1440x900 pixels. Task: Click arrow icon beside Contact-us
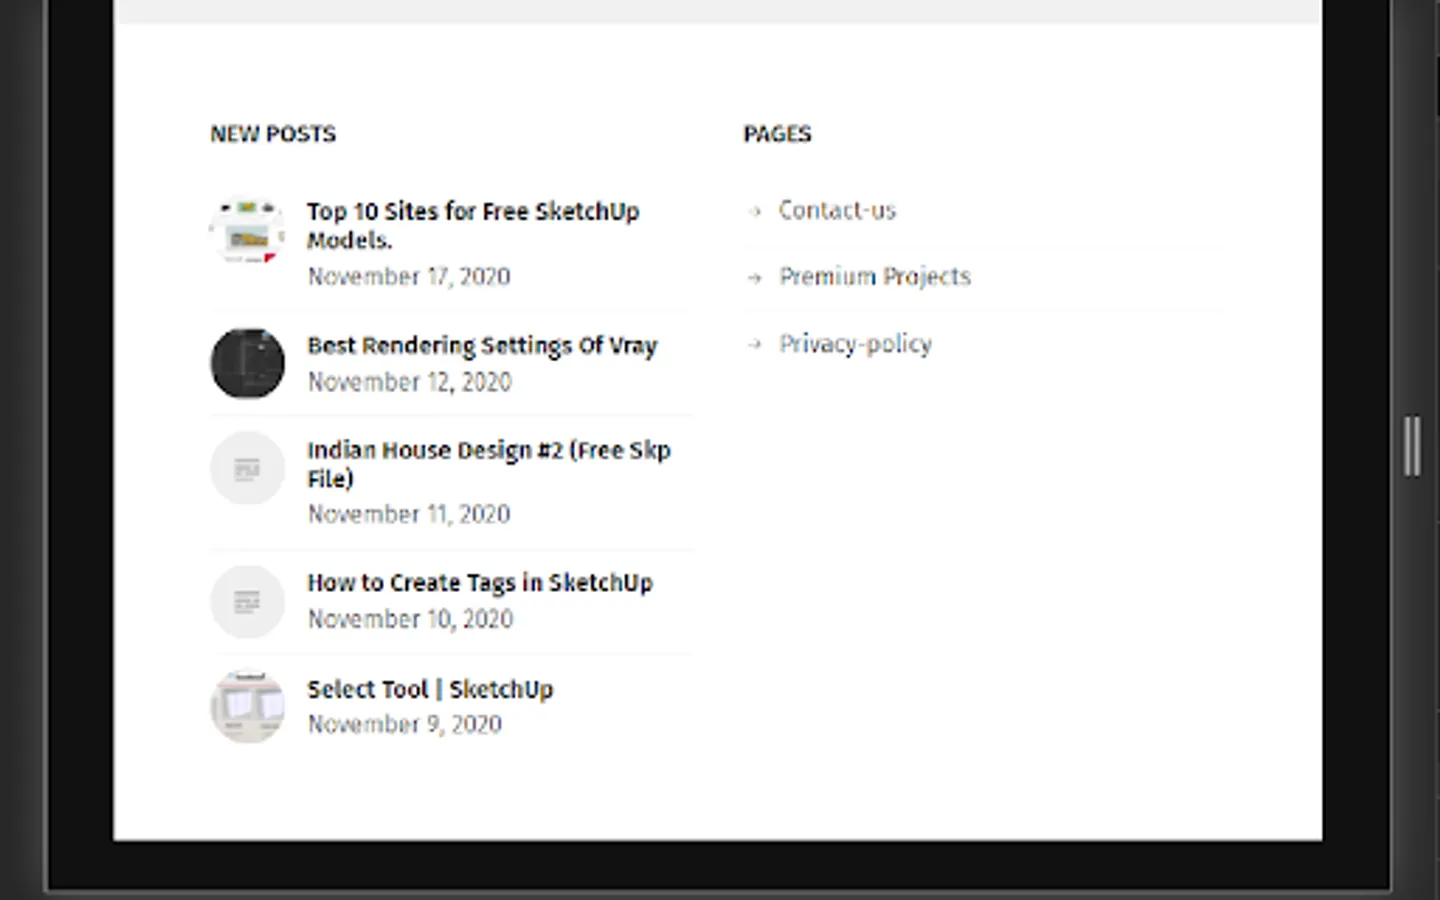755,211
